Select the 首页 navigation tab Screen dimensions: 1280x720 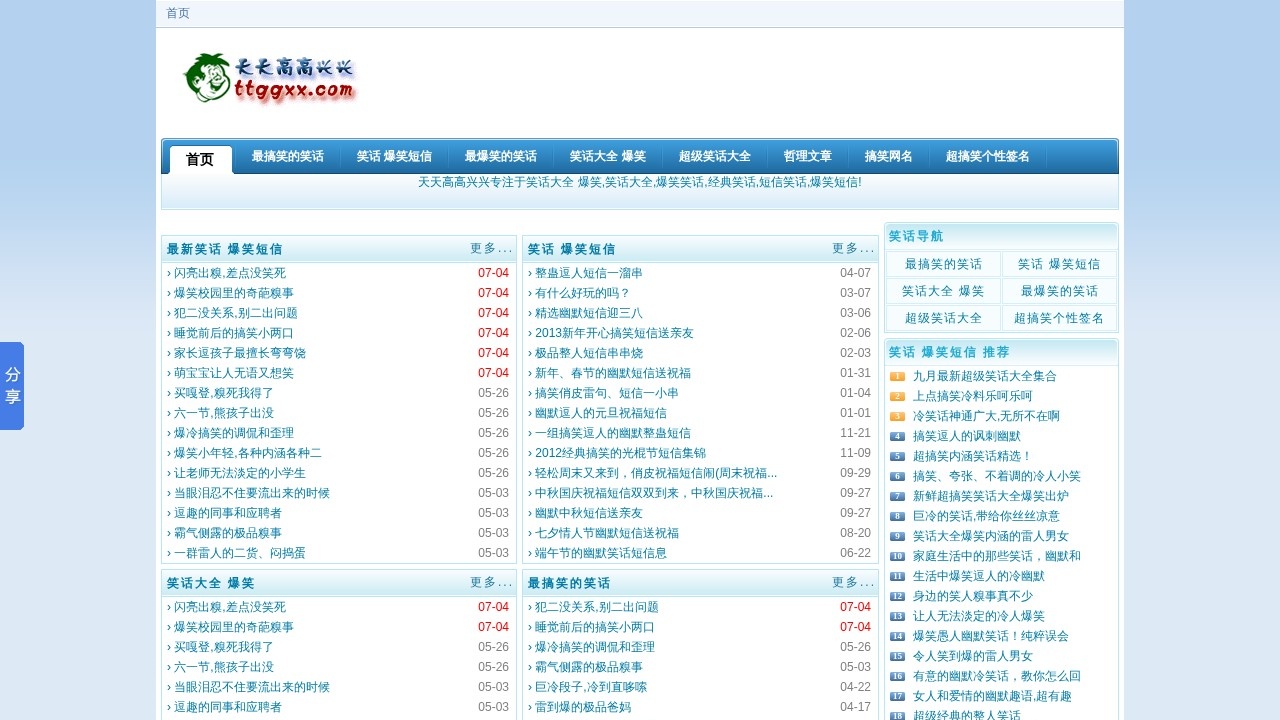(x=200, y=159)
